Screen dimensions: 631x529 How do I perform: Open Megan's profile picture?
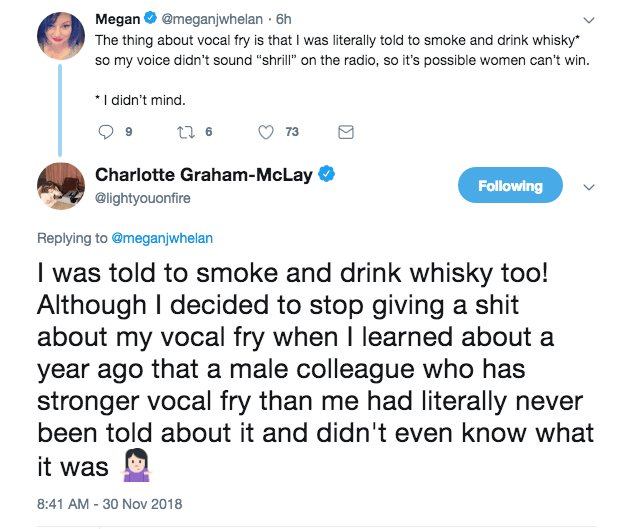pos(59,37)
